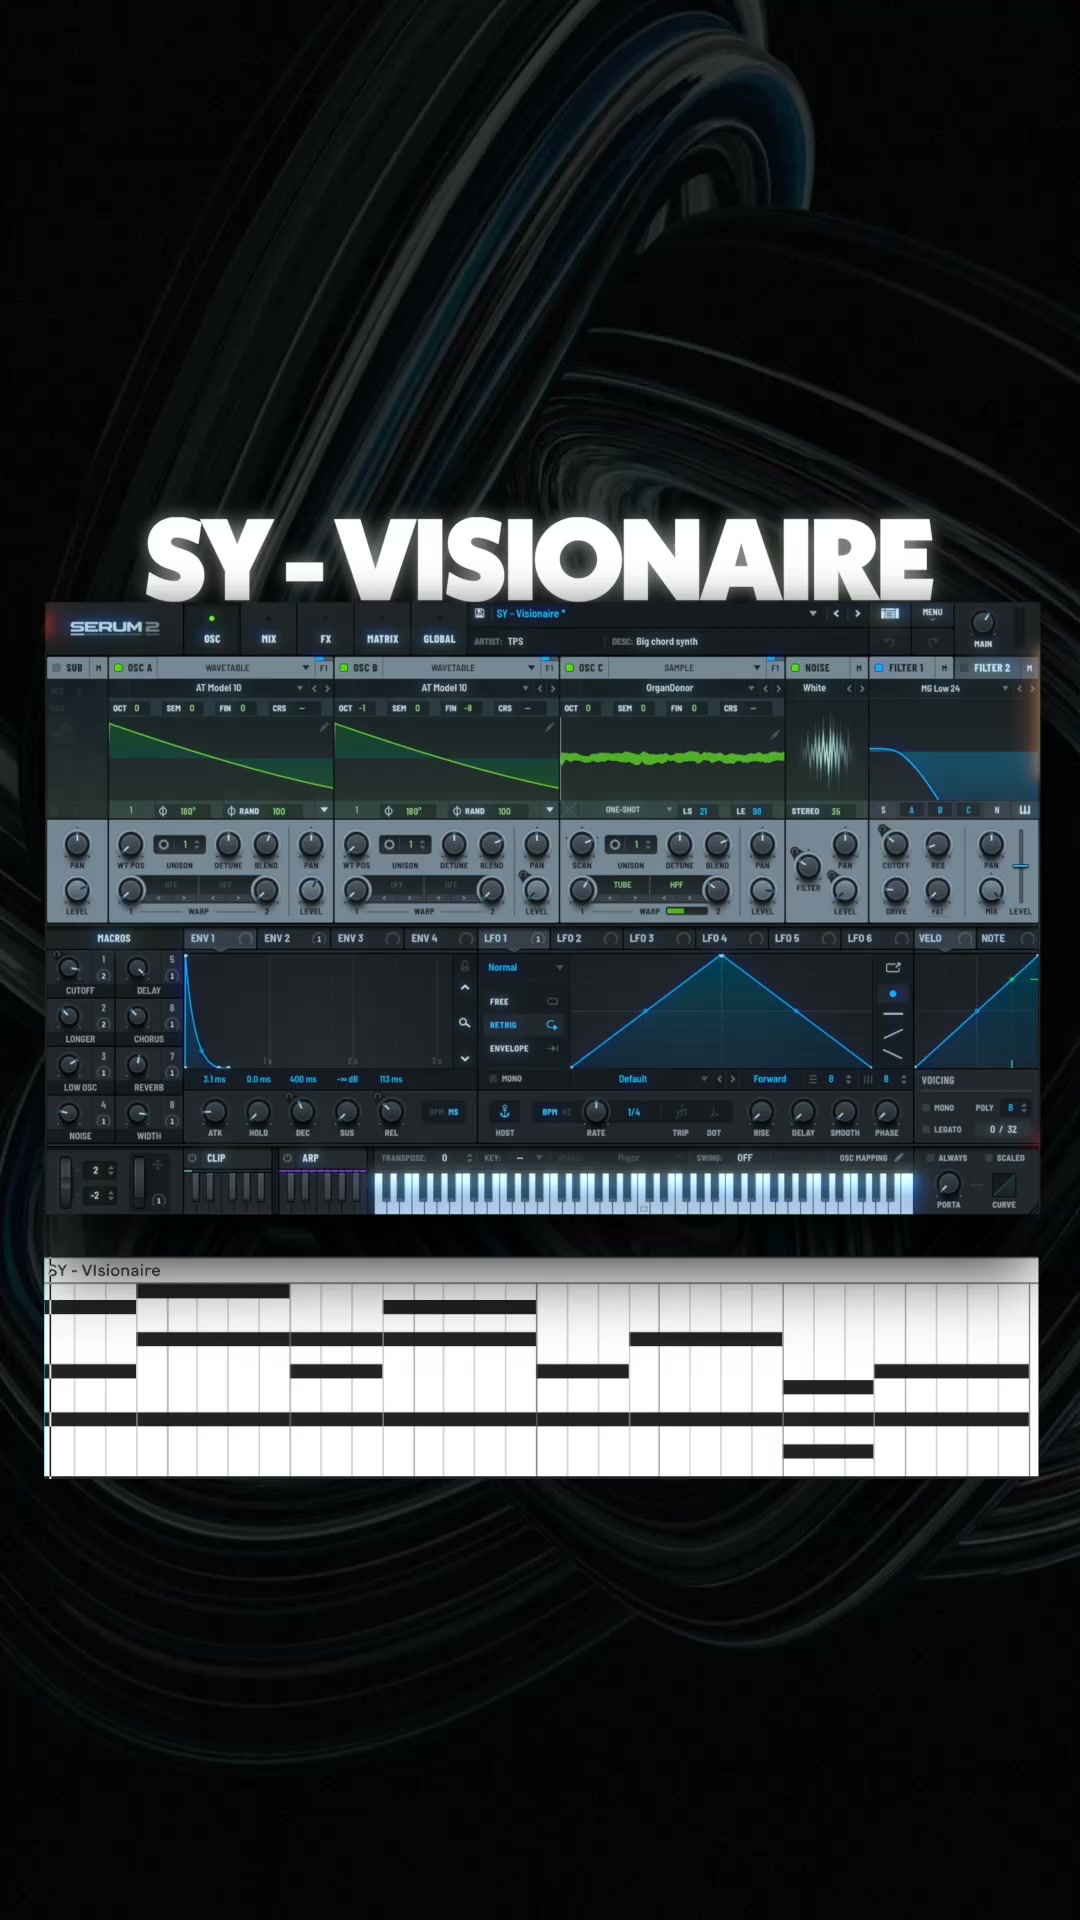Click the LFO FREE mode button
Screen dimensions: 1080x1920
coord(525,1001)
